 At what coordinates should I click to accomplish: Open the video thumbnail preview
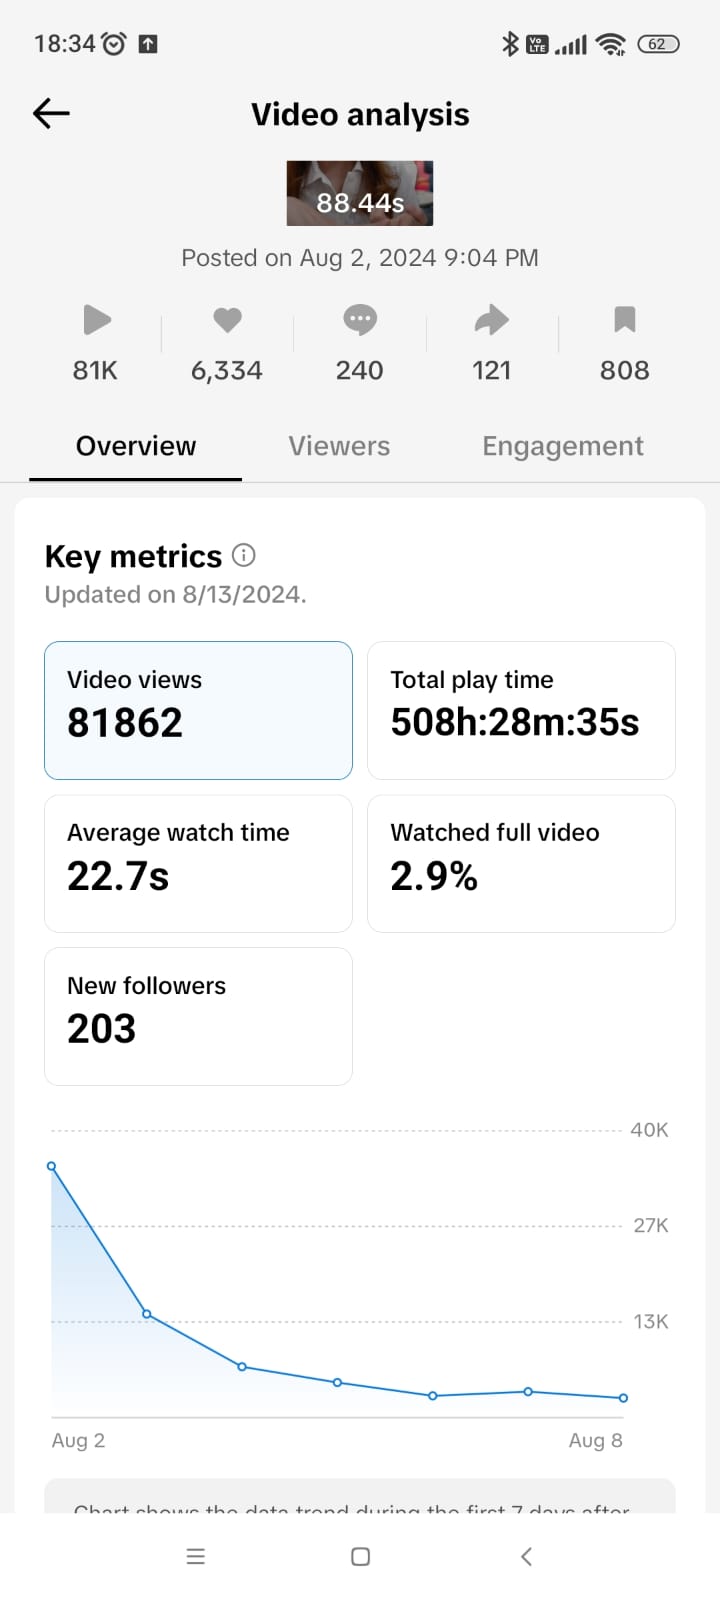click(x=360, y=193)
